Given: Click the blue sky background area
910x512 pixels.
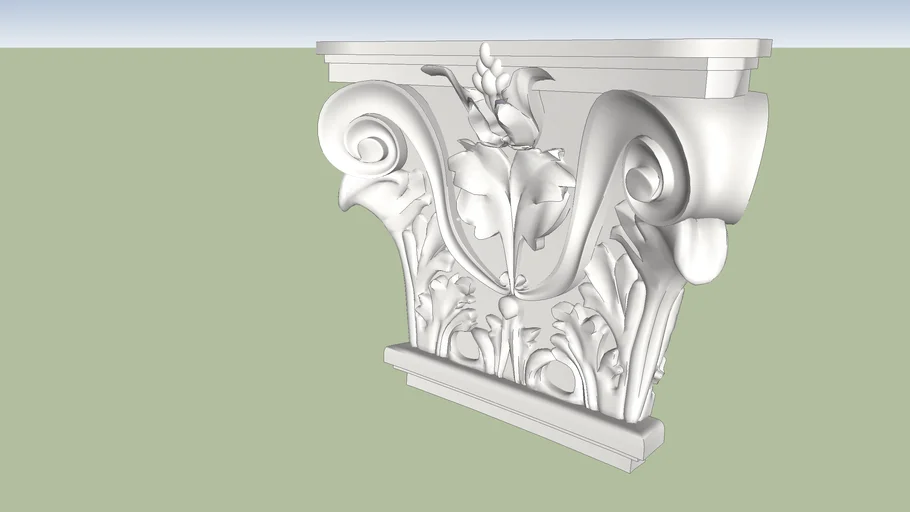Looking at the screenshot, I should [x=150, y=22].
